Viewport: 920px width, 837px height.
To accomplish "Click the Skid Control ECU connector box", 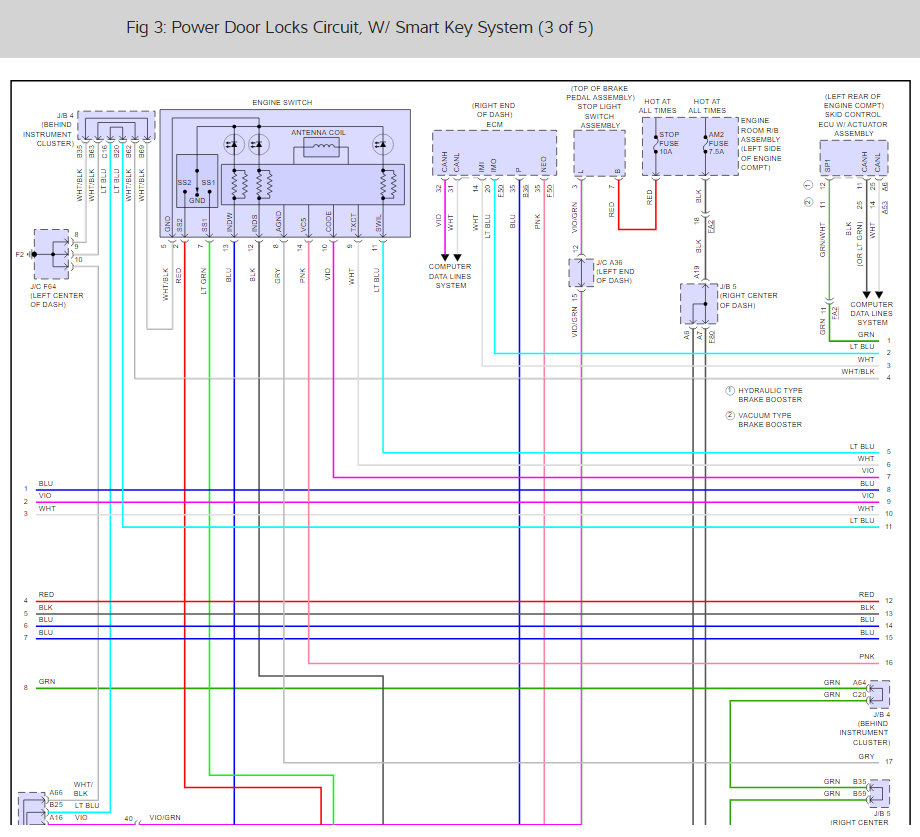I will point(853,157).
